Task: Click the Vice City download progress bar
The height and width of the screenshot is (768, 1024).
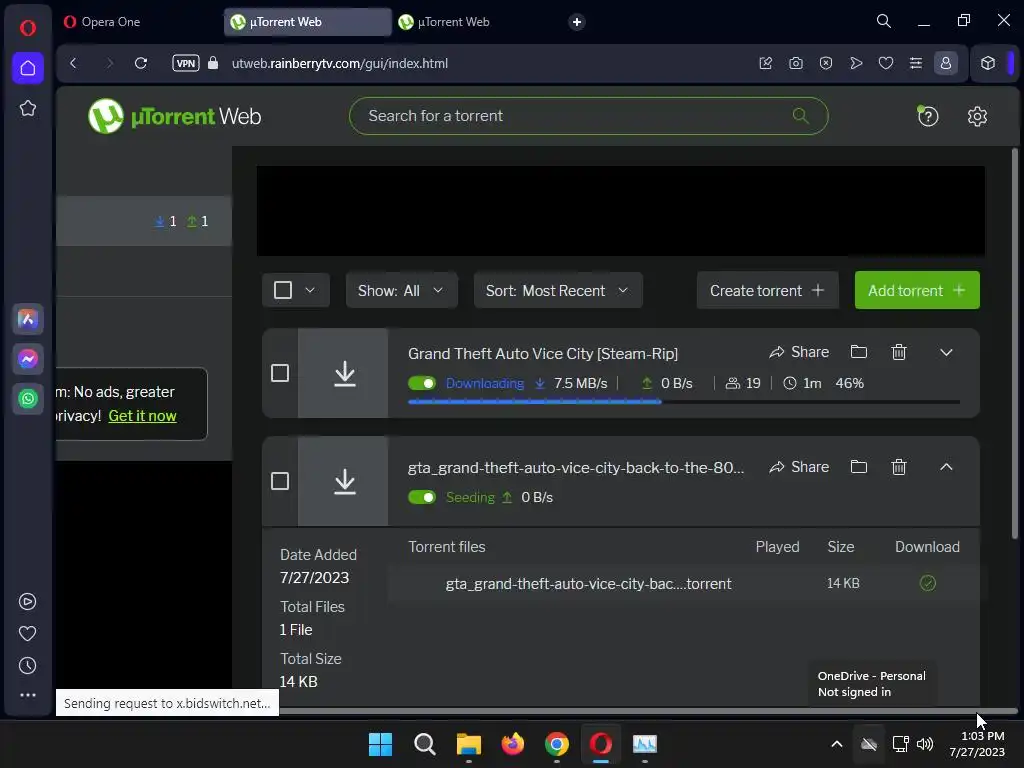Action: (684, 402)
